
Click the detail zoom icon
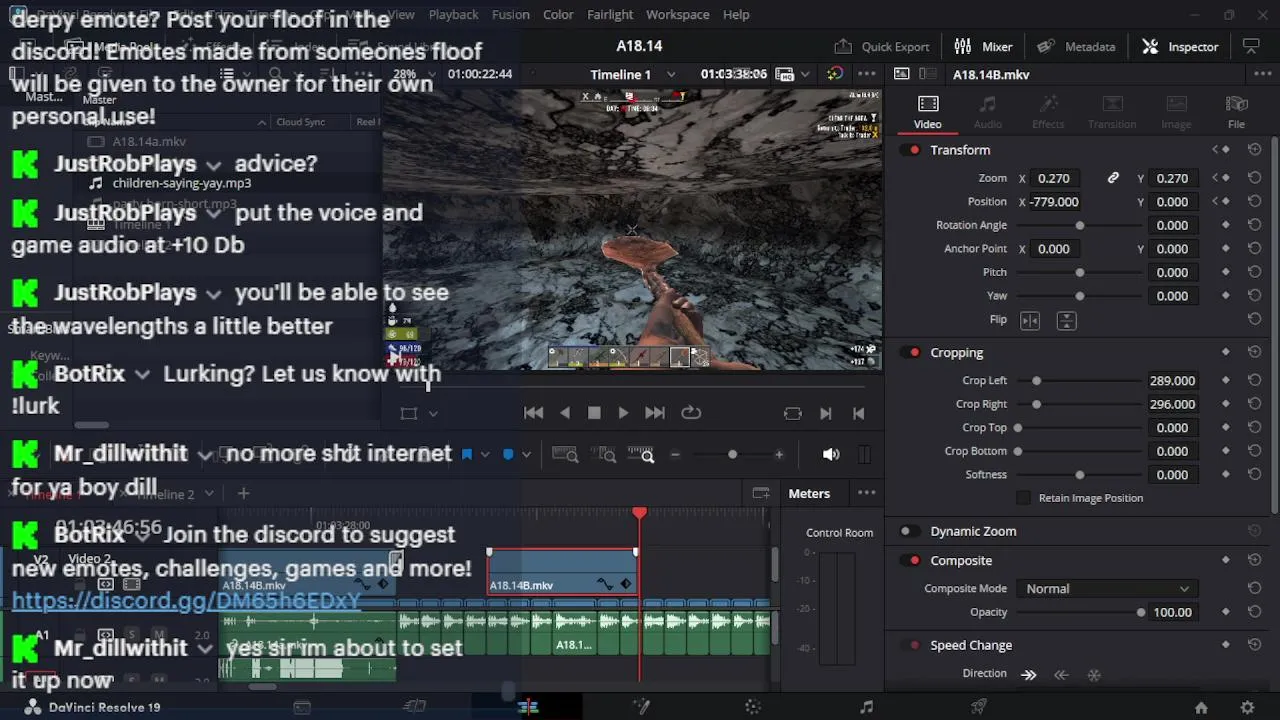point(606,455)
